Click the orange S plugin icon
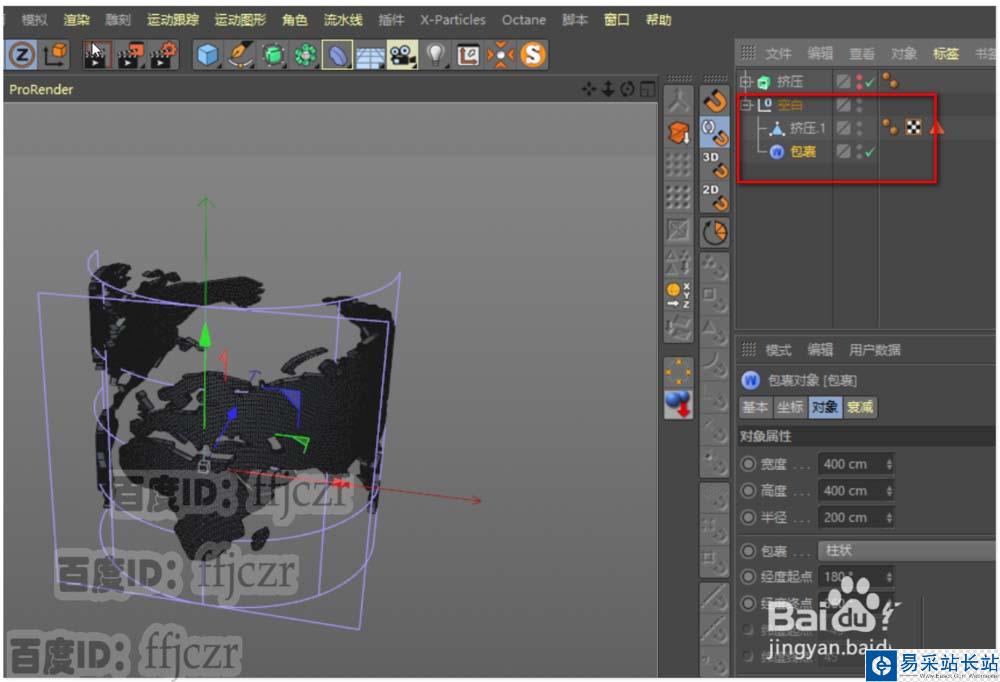The height and width of the screenshot is (682, 1000). (x=533, y=55)
